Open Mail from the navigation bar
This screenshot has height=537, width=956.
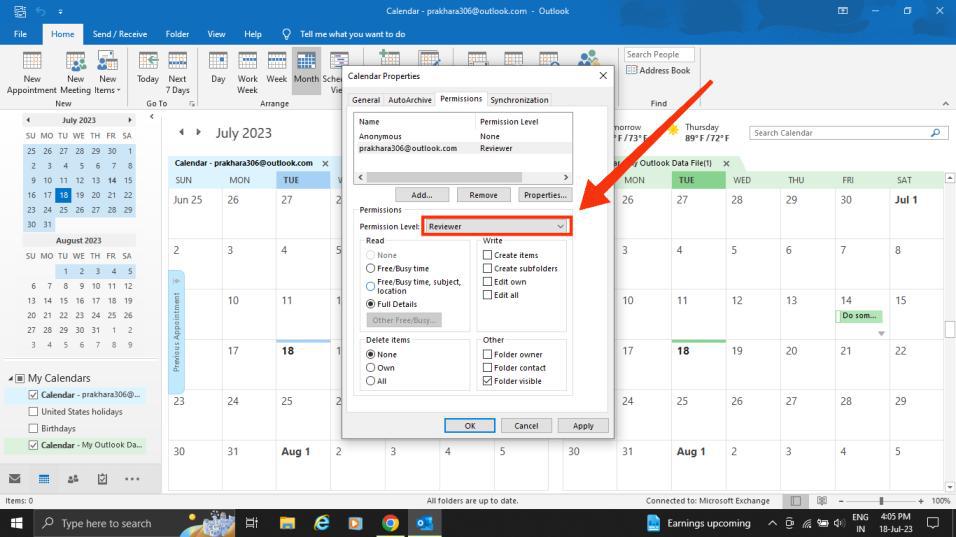tap(15, 479)
